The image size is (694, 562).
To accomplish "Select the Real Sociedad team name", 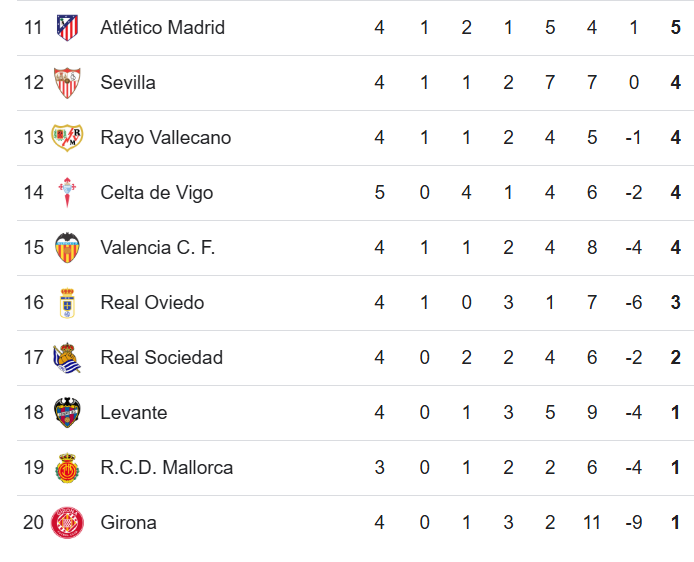I will pos(161,357).
